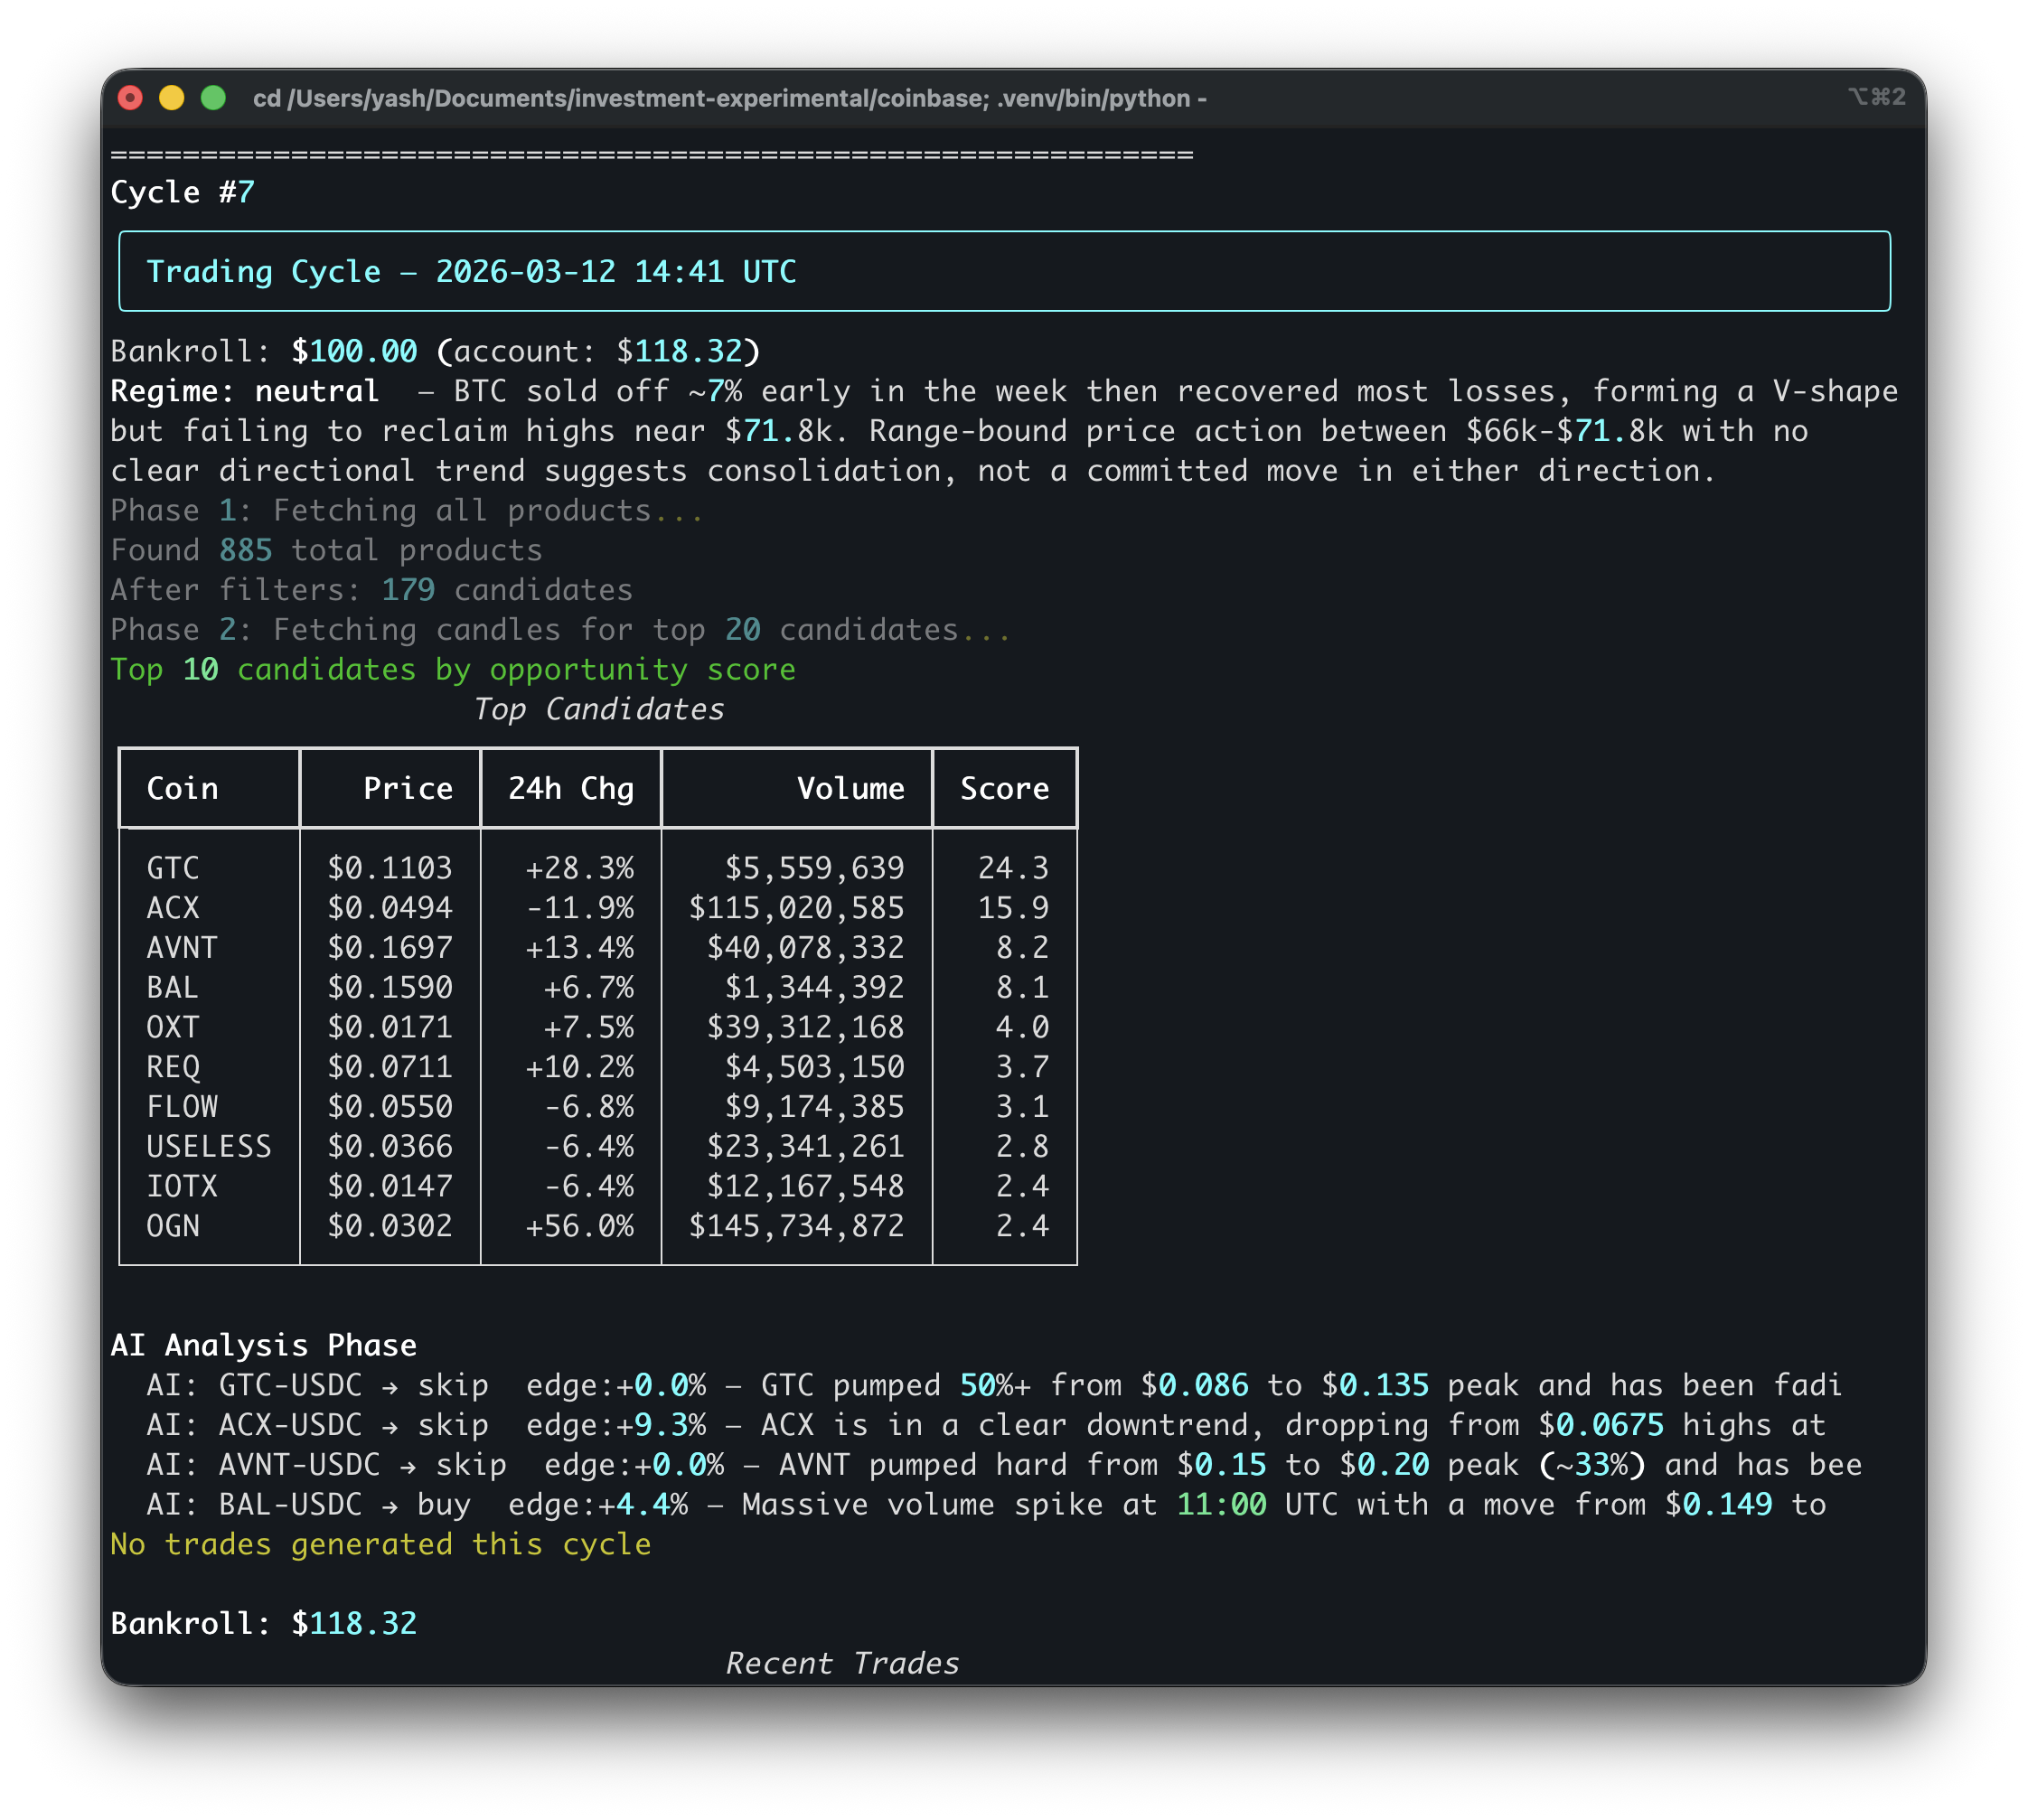This screenshot has width=2028, height=1820.
Task: Click 'After filters: 179 candidates' line
Action: point(372,590)
